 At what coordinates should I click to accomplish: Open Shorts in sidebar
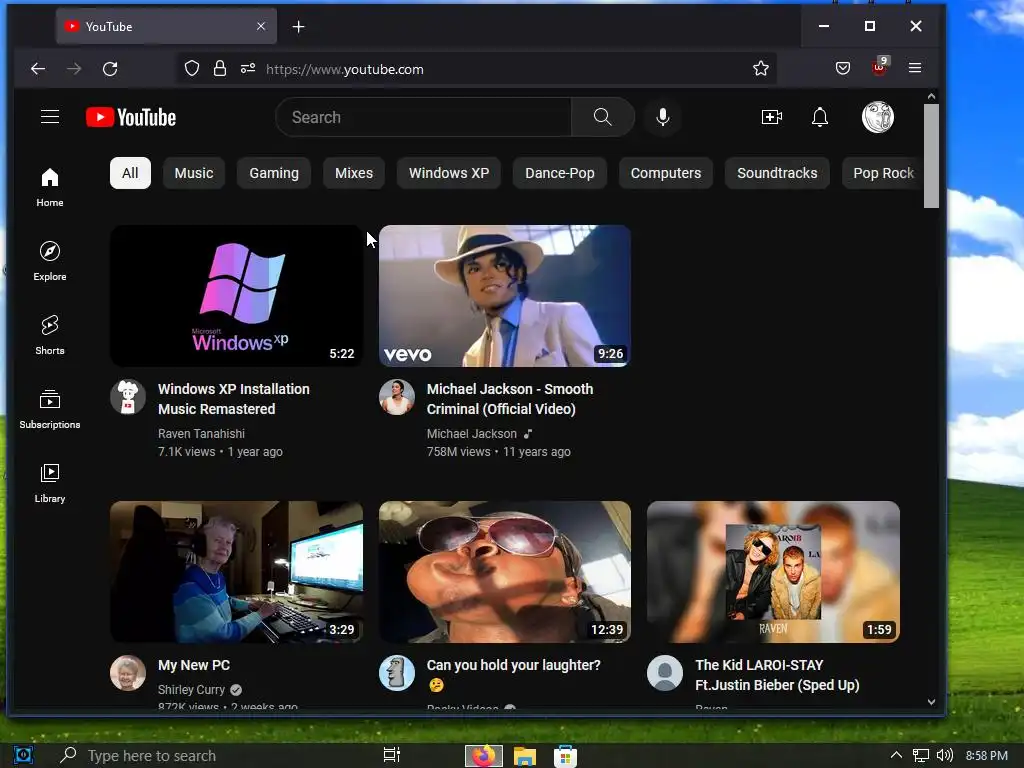point(50,335)
